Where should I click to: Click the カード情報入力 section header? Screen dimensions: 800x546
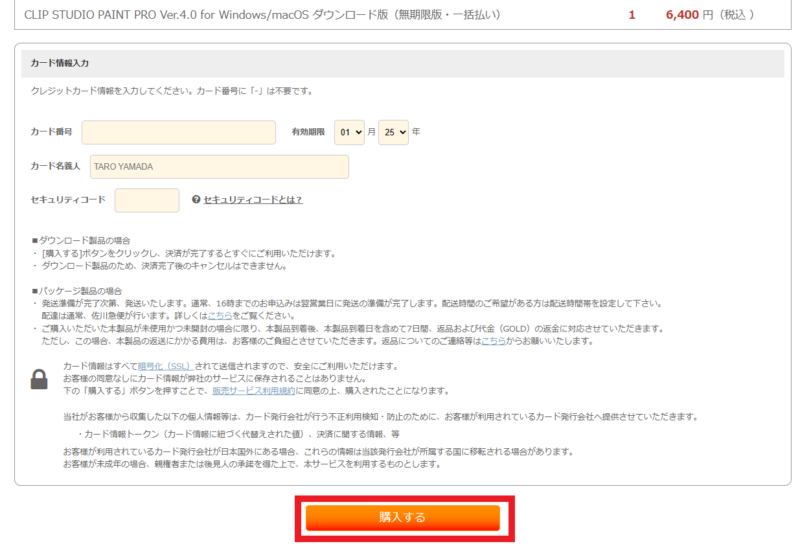click(403, 63)
